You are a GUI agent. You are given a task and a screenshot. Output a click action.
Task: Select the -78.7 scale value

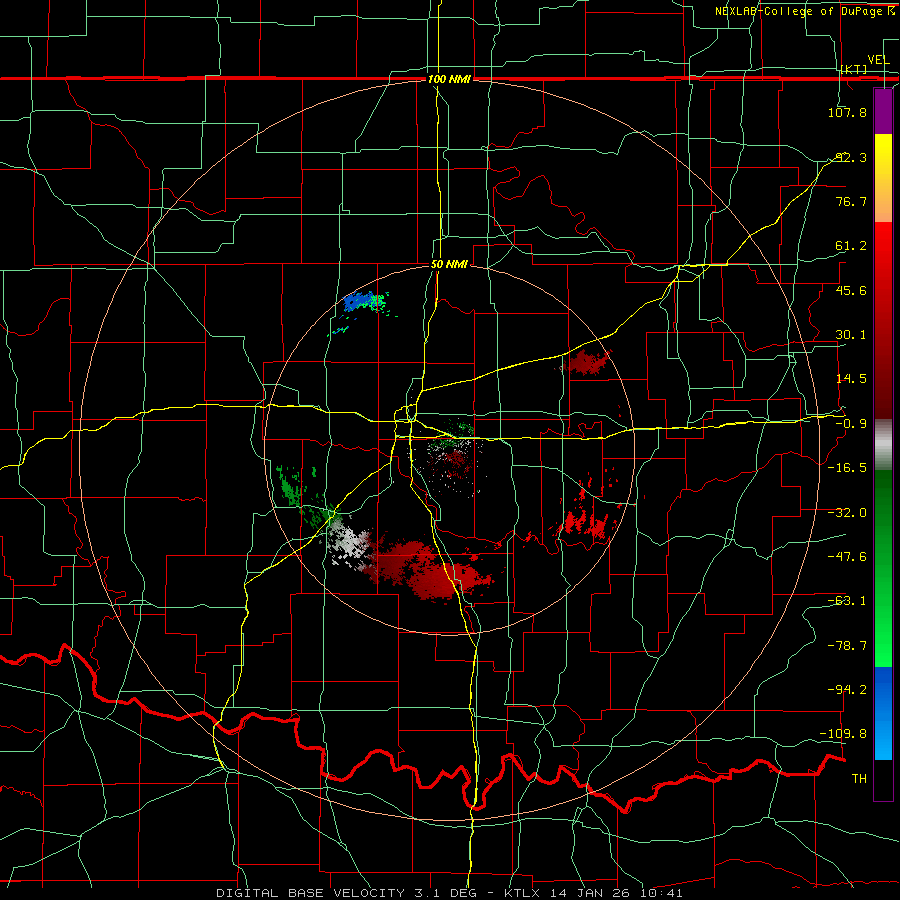coord(847,646)
